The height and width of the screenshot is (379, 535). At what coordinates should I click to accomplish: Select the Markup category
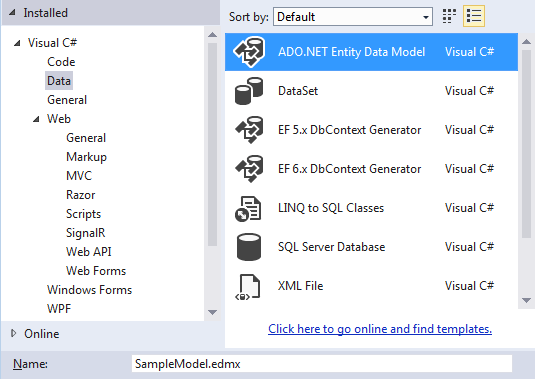(x=86, y=157)
